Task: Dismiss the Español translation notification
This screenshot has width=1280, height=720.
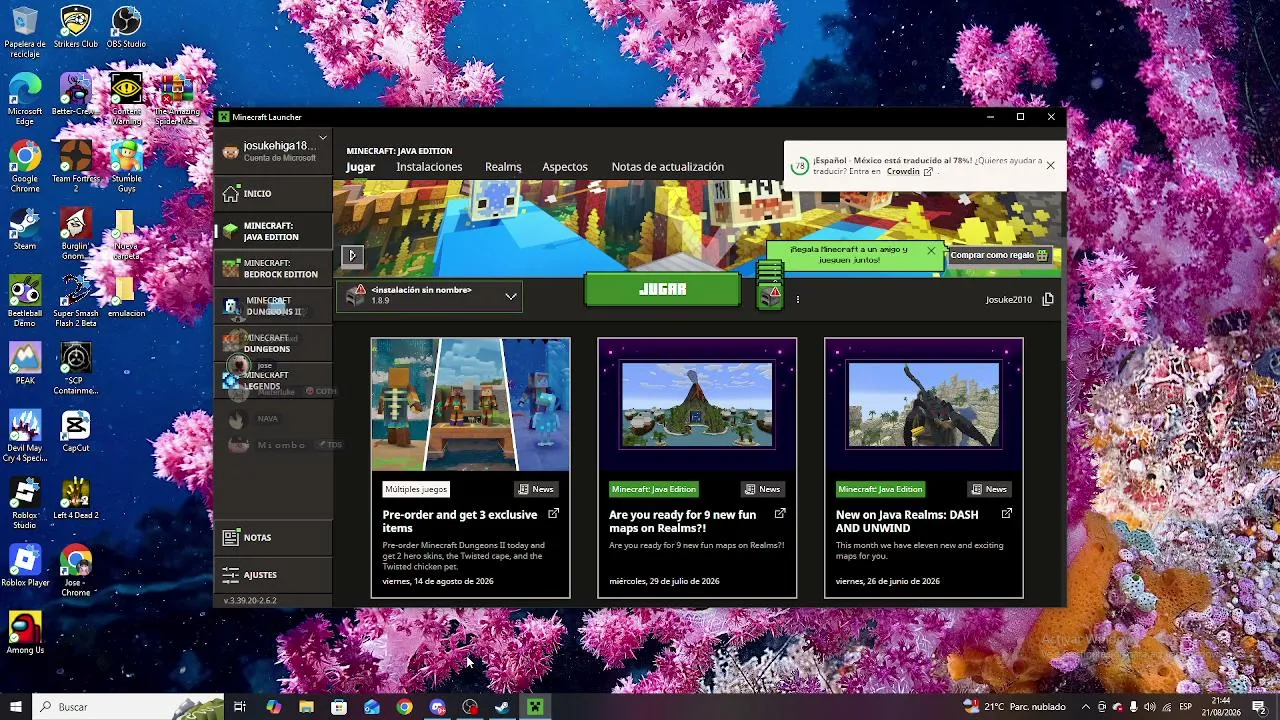Action: tap(1050, 165)
